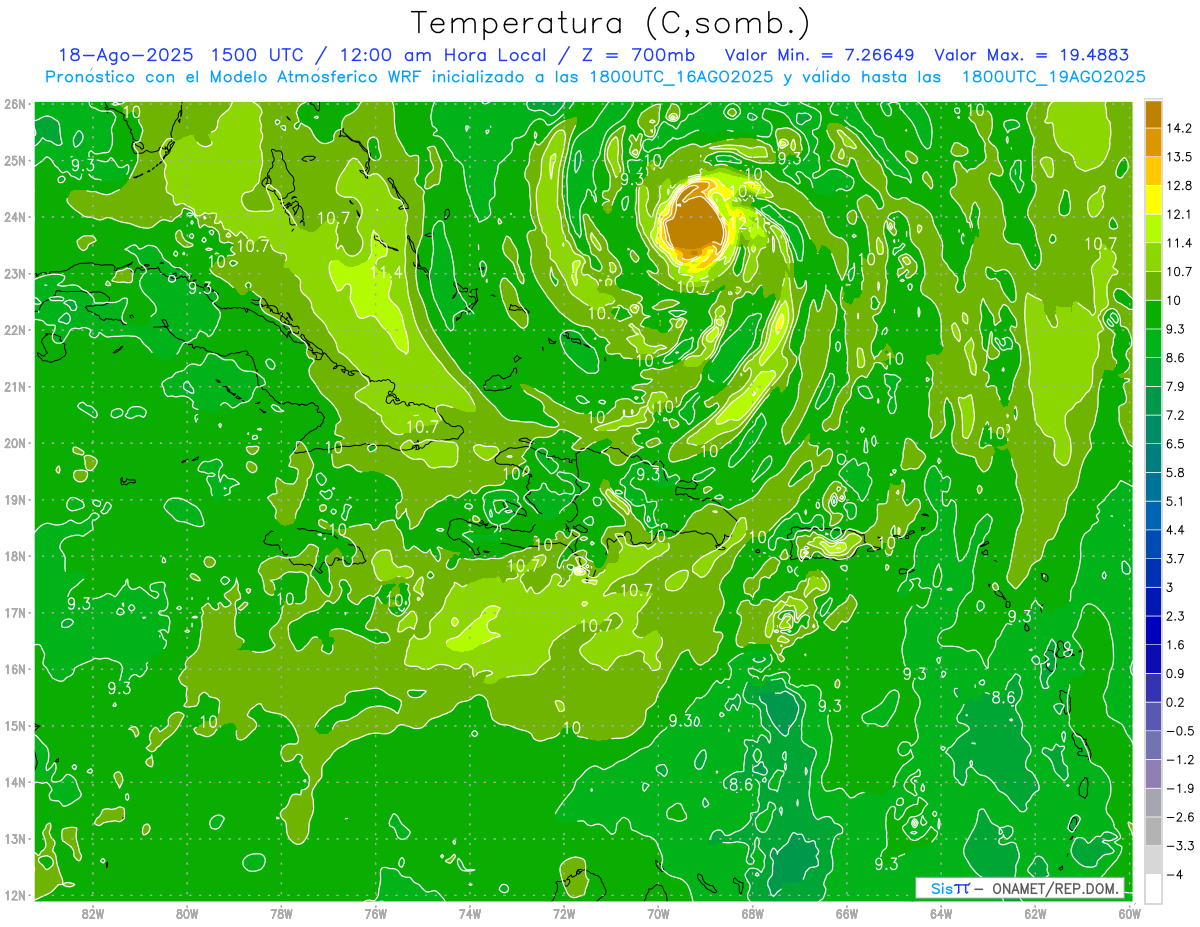
Task: Click the '14N' latitude axis label
Action: [x=15, y=782]
